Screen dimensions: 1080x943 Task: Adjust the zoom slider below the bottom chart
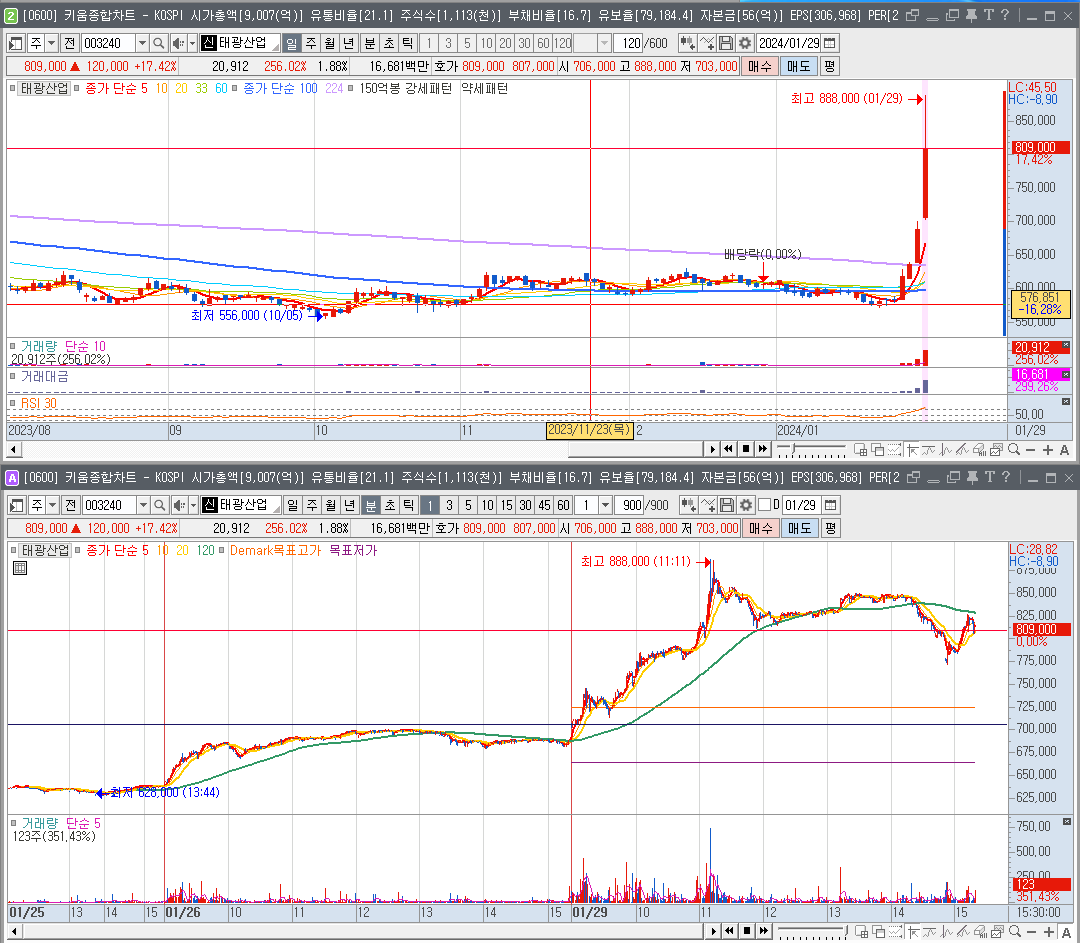click(813, 932)
